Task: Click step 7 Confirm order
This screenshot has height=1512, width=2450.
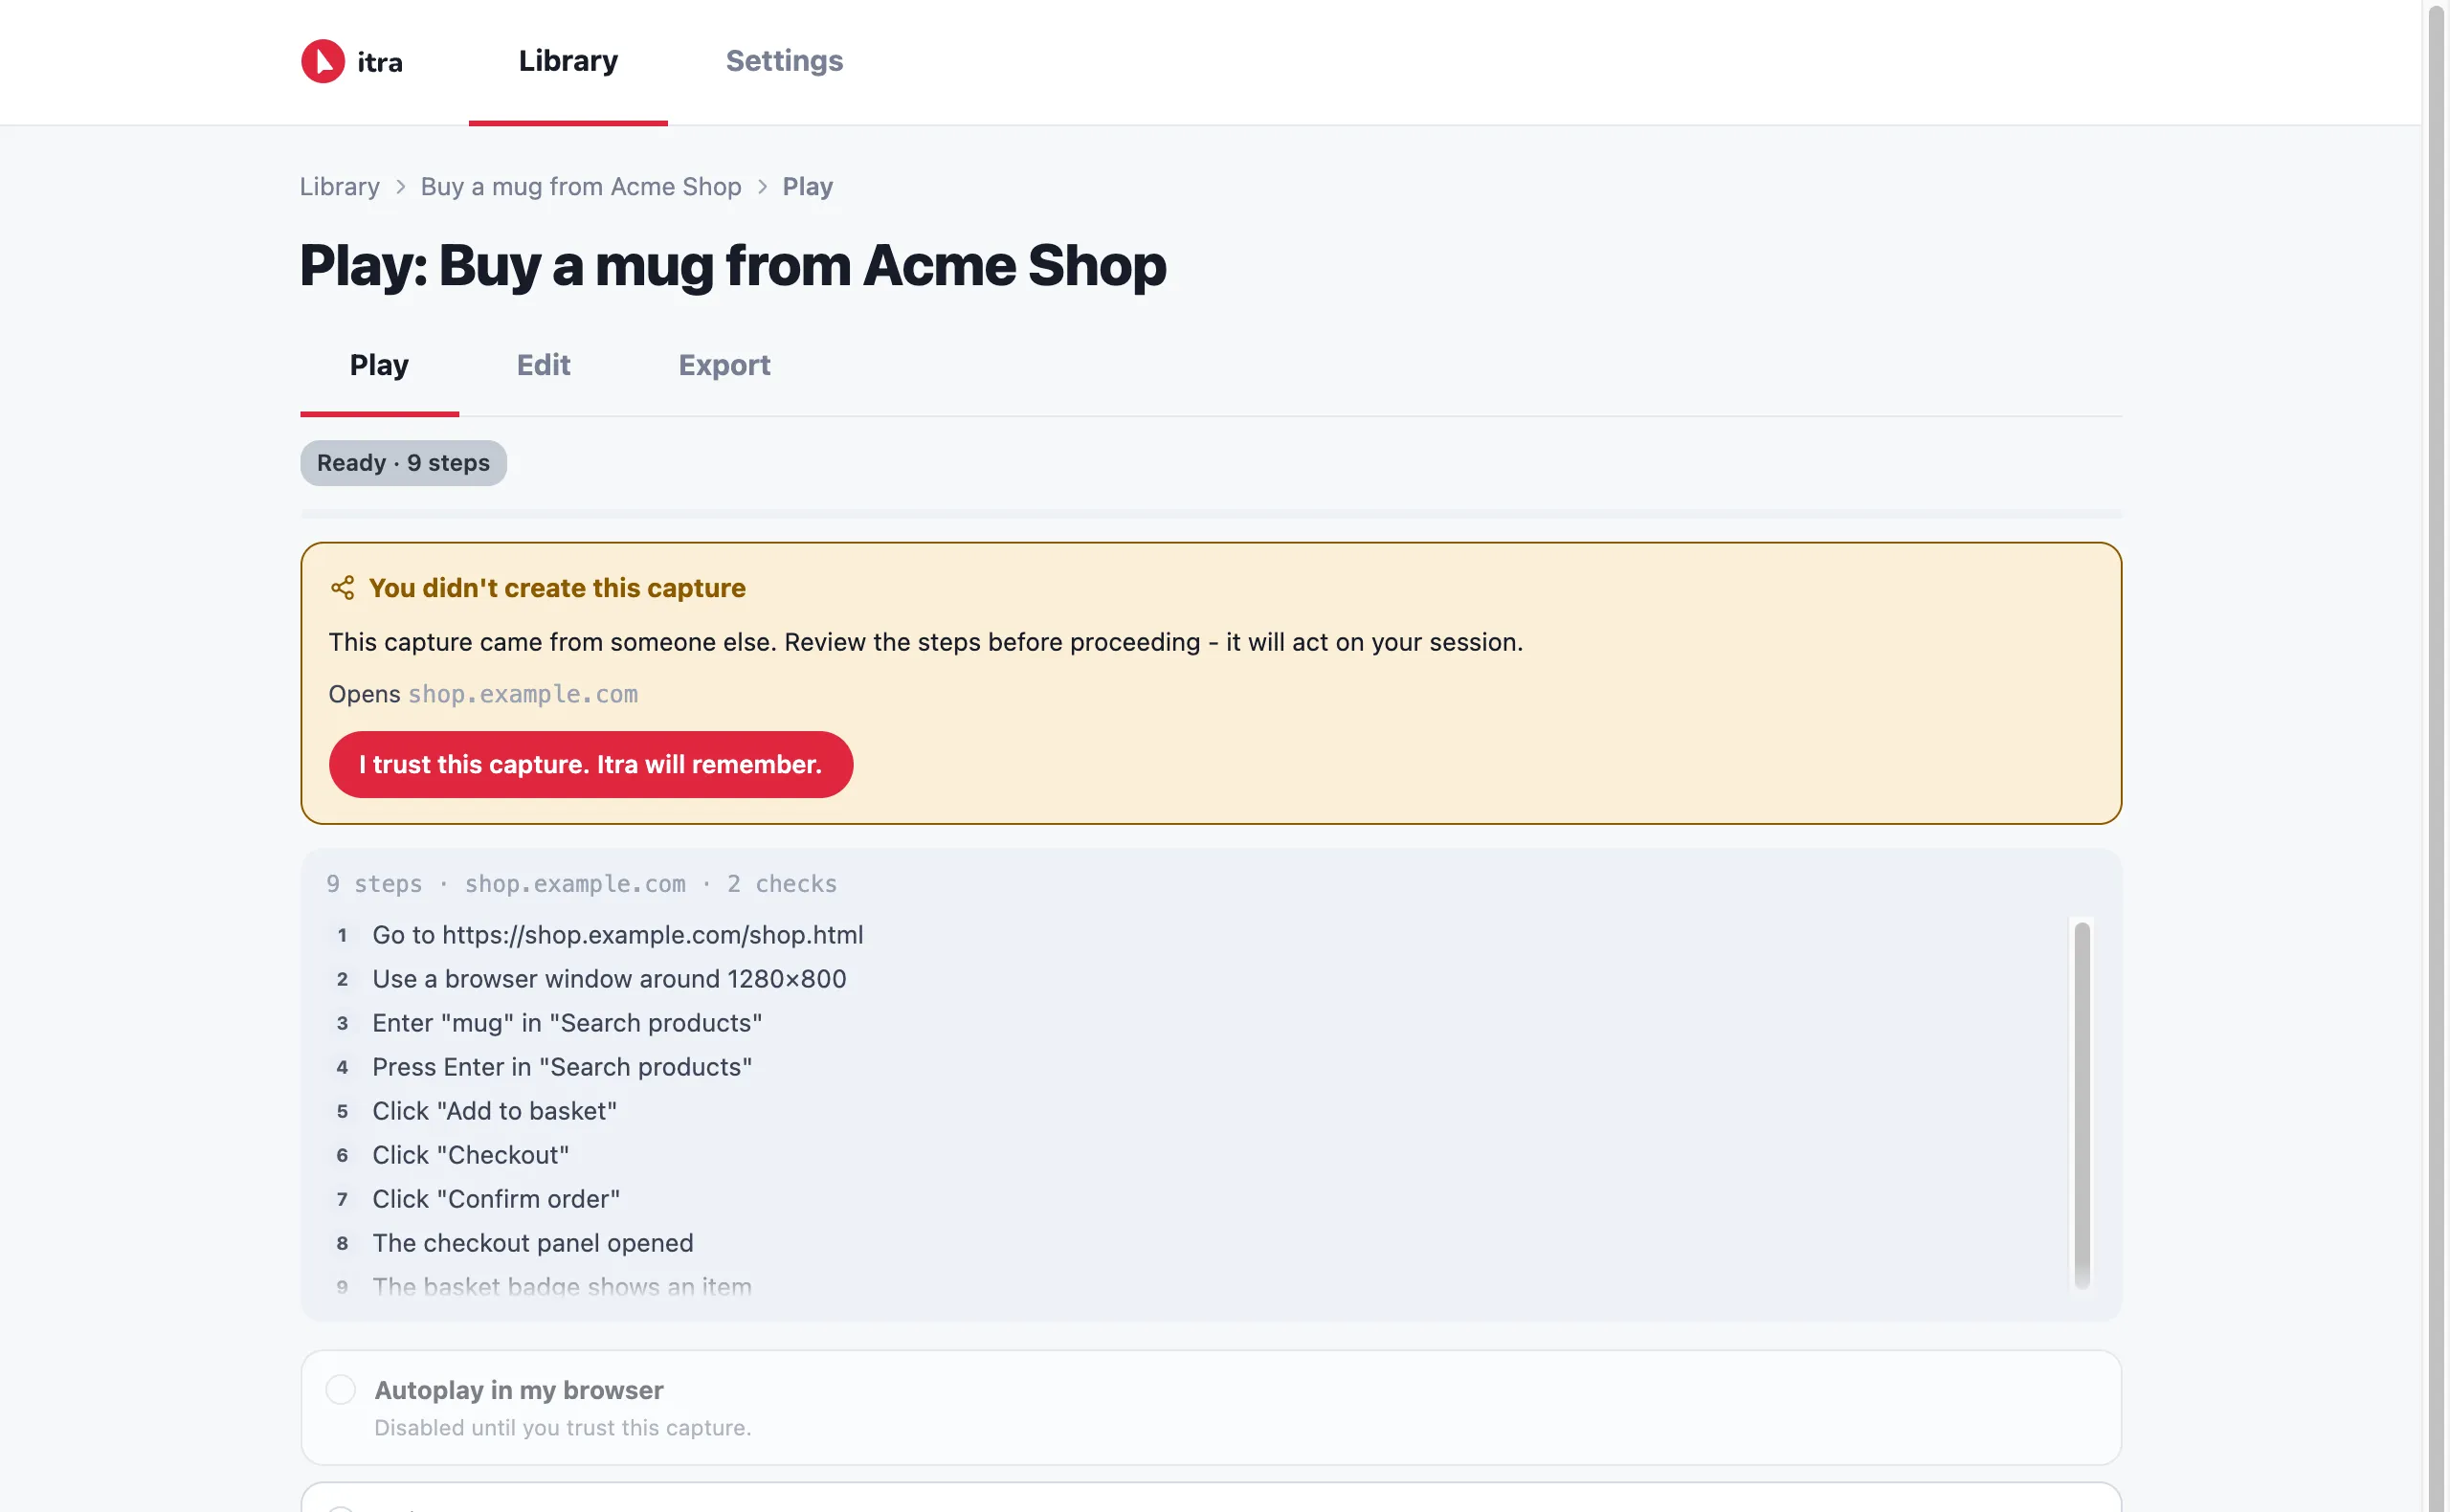Action: pos(495,1199)
